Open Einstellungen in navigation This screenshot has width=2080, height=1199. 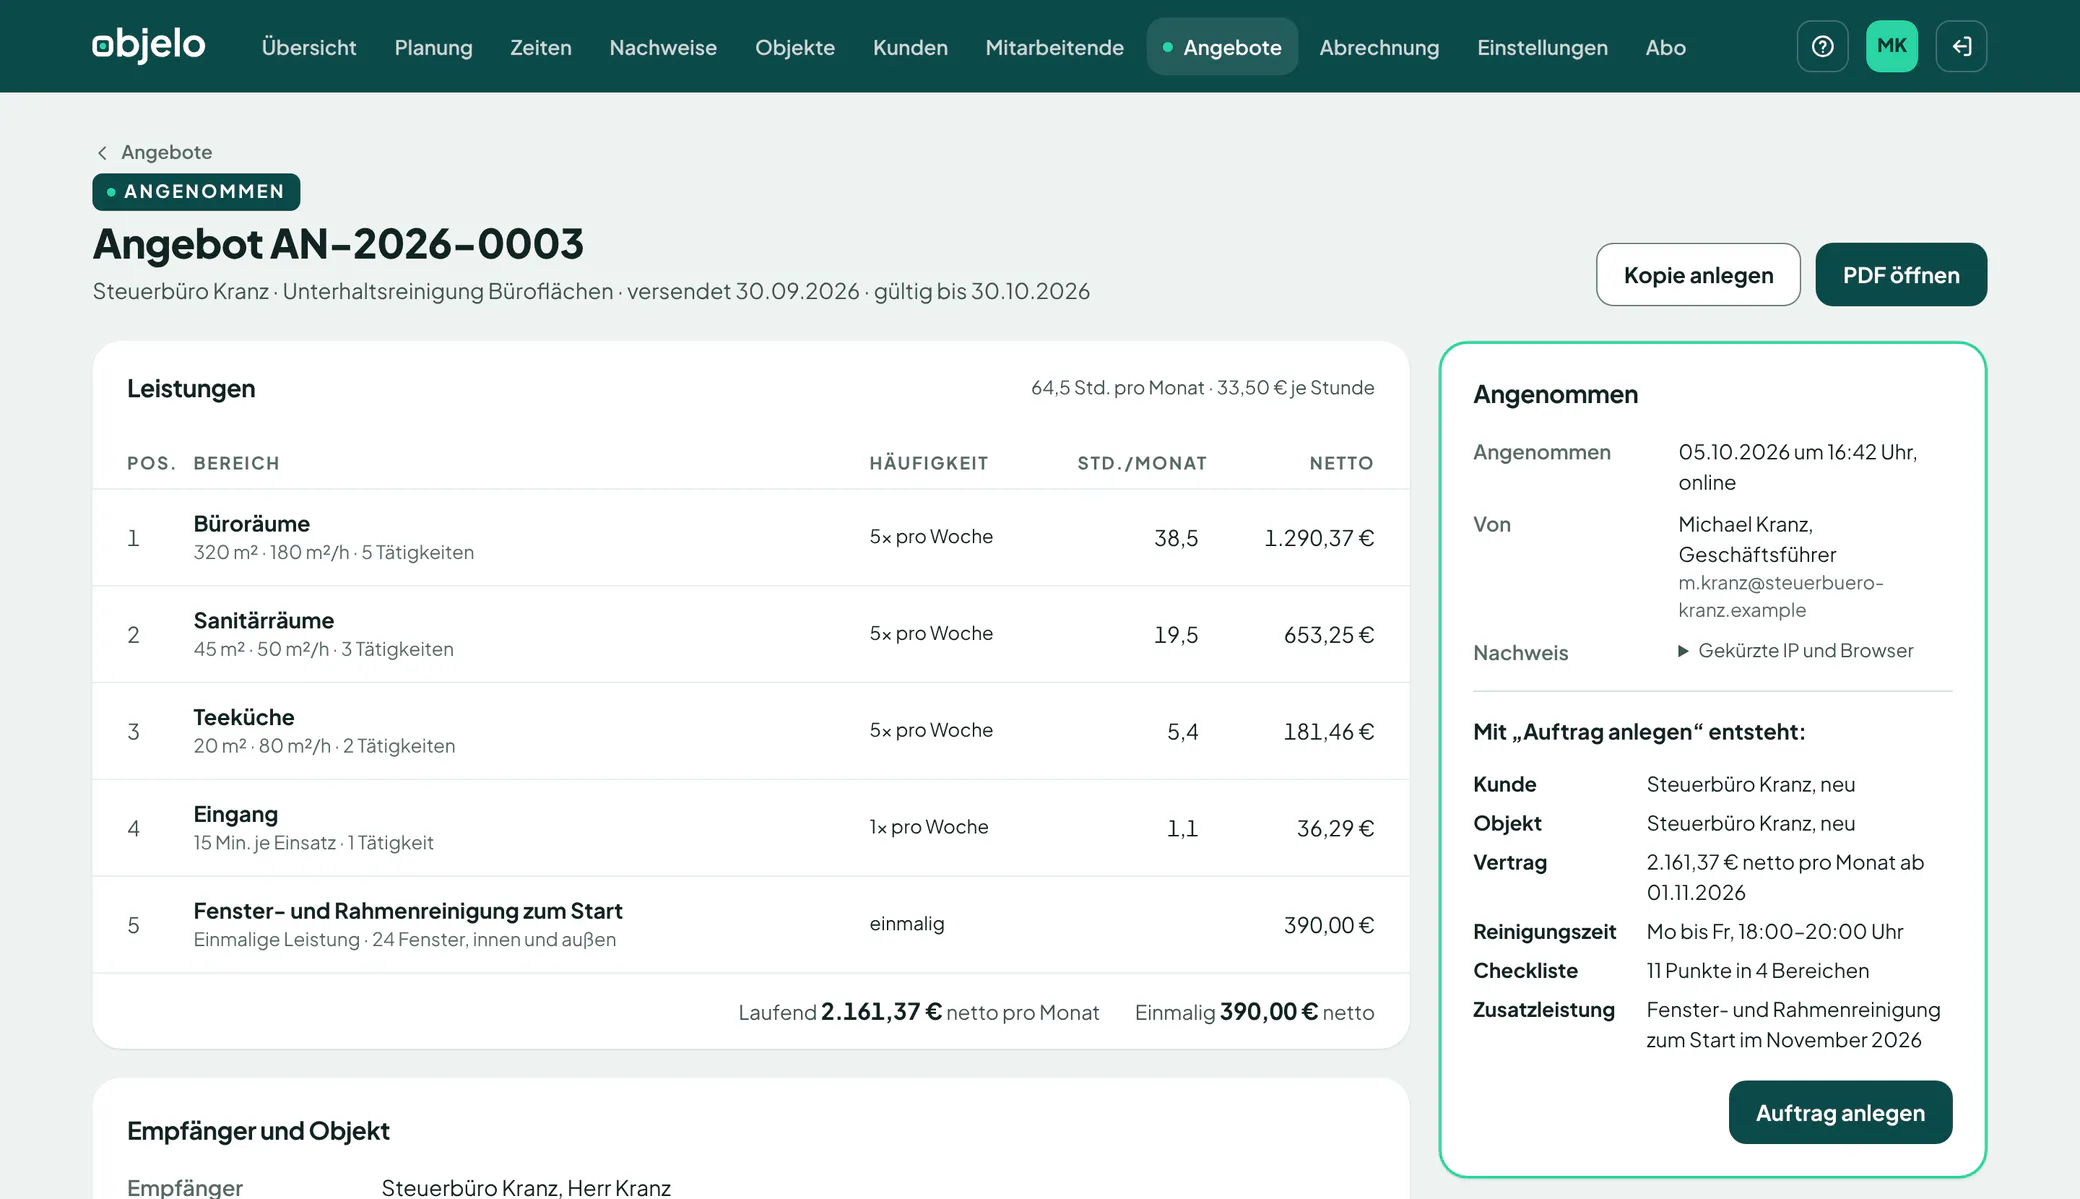1542,47
